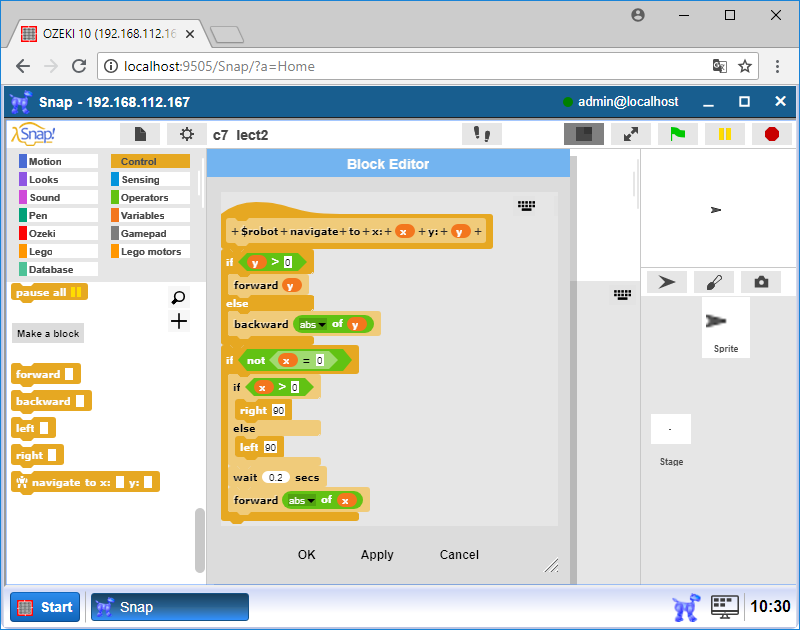Click Make a block button
Image resolution: width=800 pixels, height=630 pixels.
48,334
